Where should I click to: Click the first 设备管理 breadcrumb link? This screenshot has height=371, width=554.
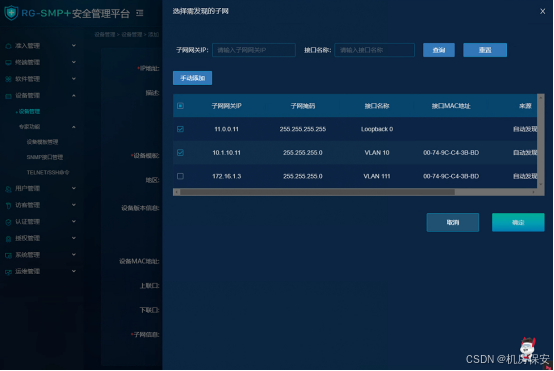(105, 35)
